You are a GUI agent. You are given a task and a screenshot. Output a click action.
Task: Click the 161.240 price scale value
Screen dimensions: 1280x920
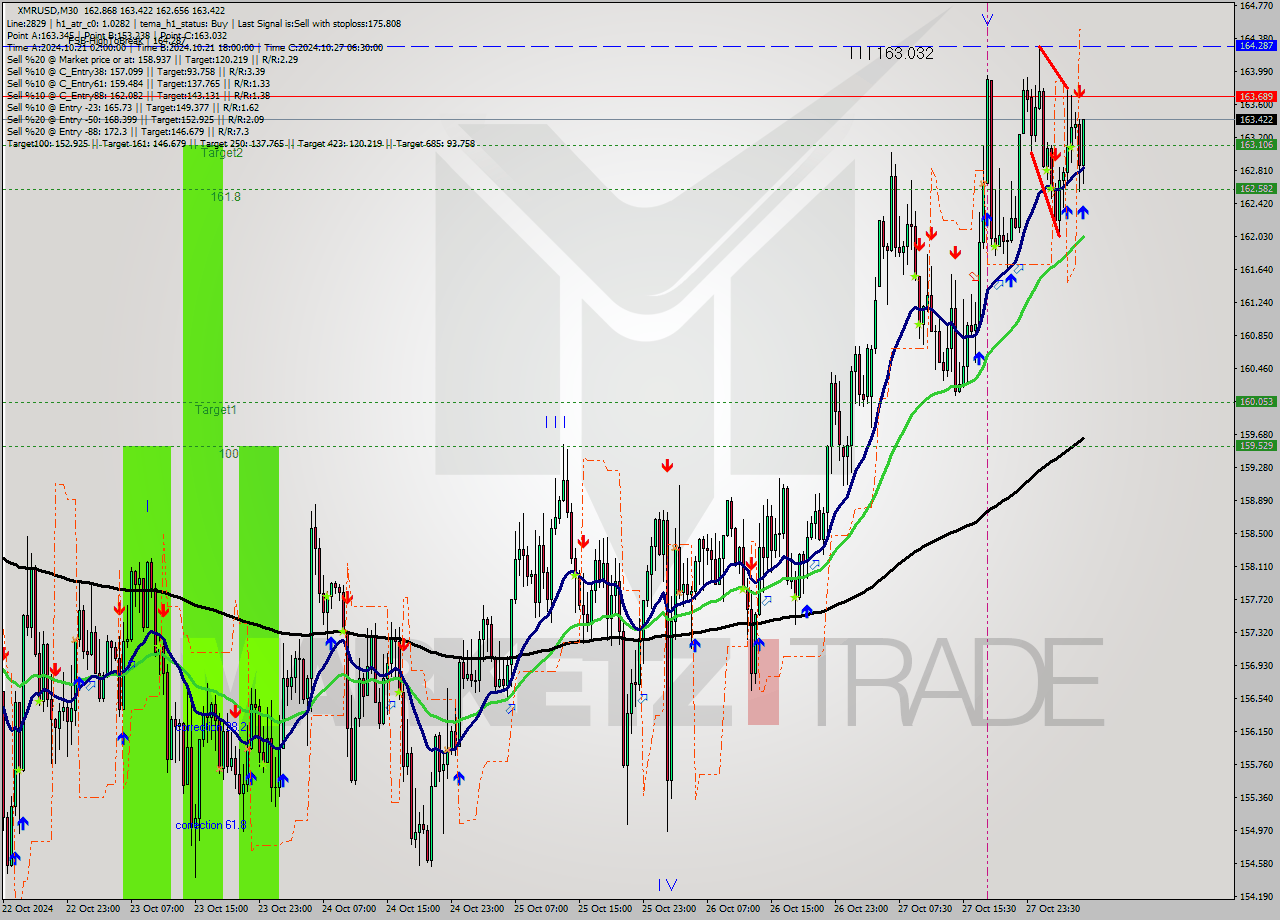pos(1256,302)
